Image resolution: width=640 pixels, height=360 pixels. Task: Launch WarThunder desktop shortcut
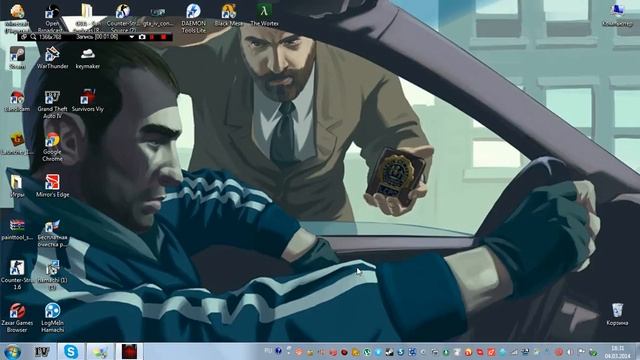pos(52,58)
